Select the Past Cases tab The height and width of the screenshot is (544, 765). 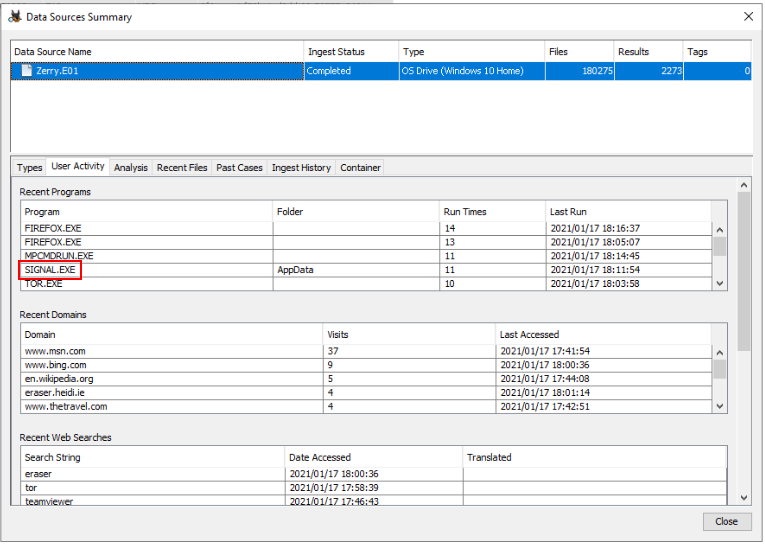(240, 167)
